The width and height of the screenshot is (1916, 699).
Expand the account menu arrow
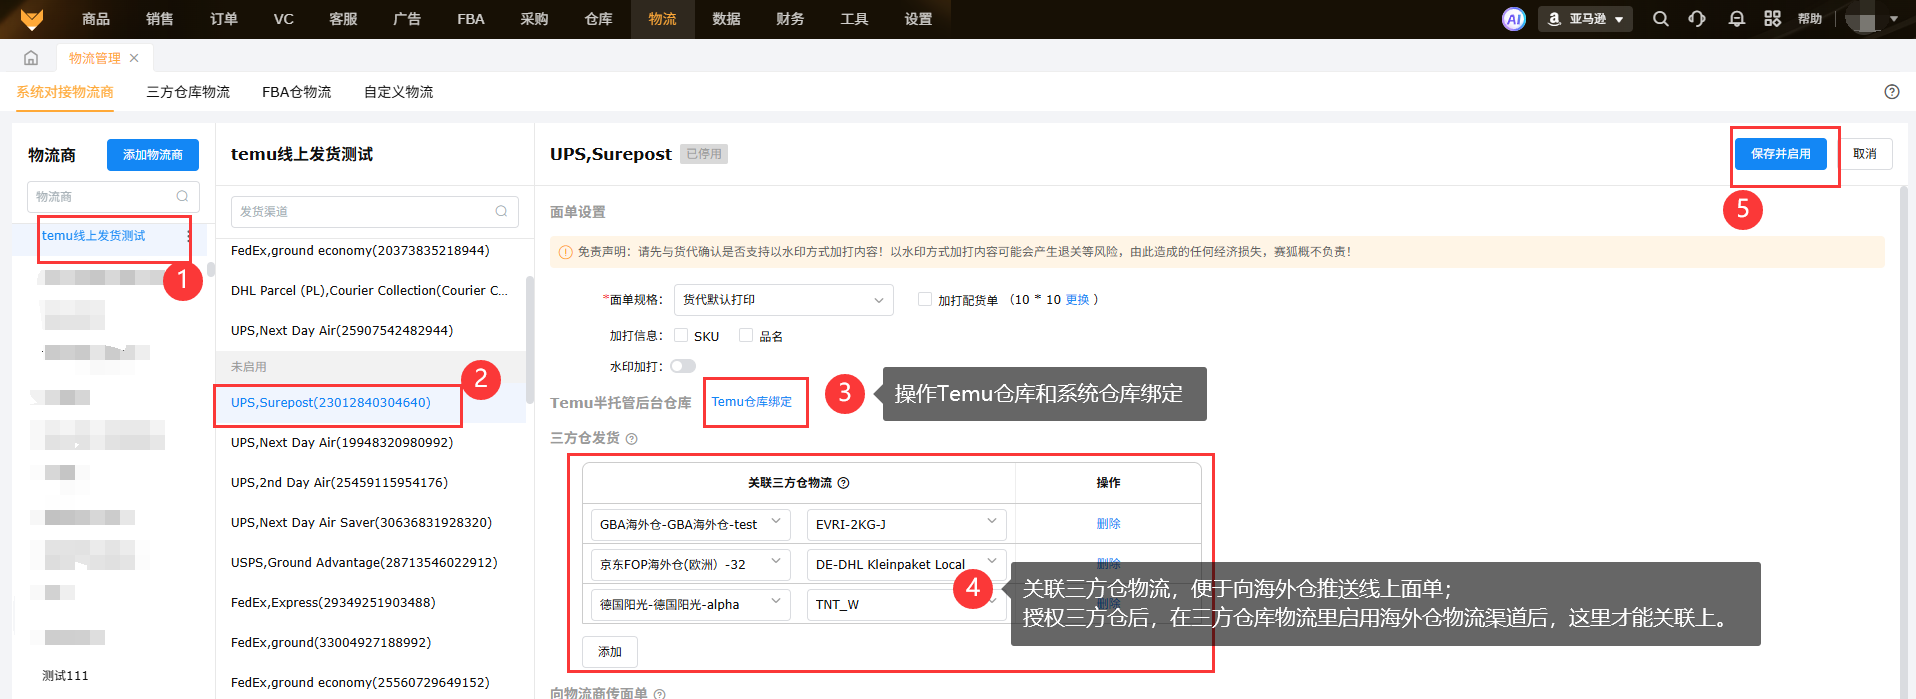pyautogui.click(x=1894, y=19)
